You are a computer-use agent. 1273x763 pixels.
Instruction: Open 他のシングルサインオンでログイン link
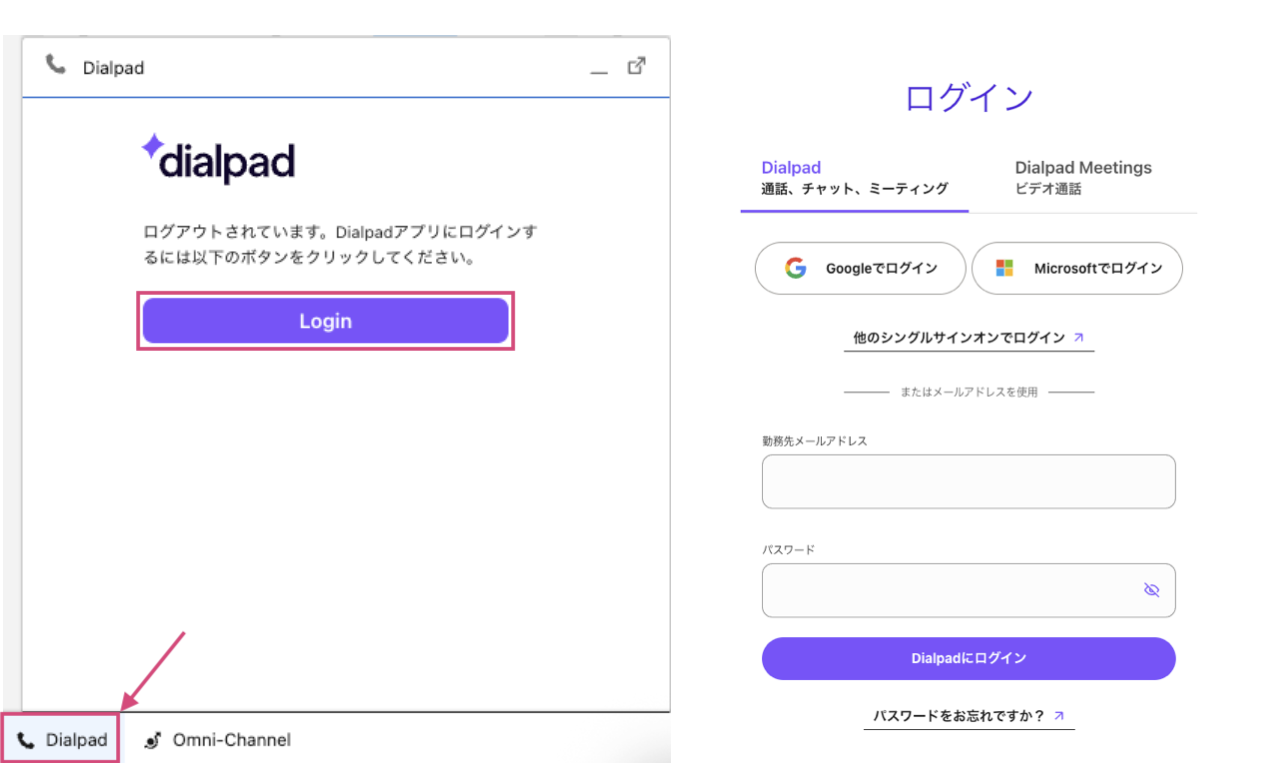click(x=969, y=338)
